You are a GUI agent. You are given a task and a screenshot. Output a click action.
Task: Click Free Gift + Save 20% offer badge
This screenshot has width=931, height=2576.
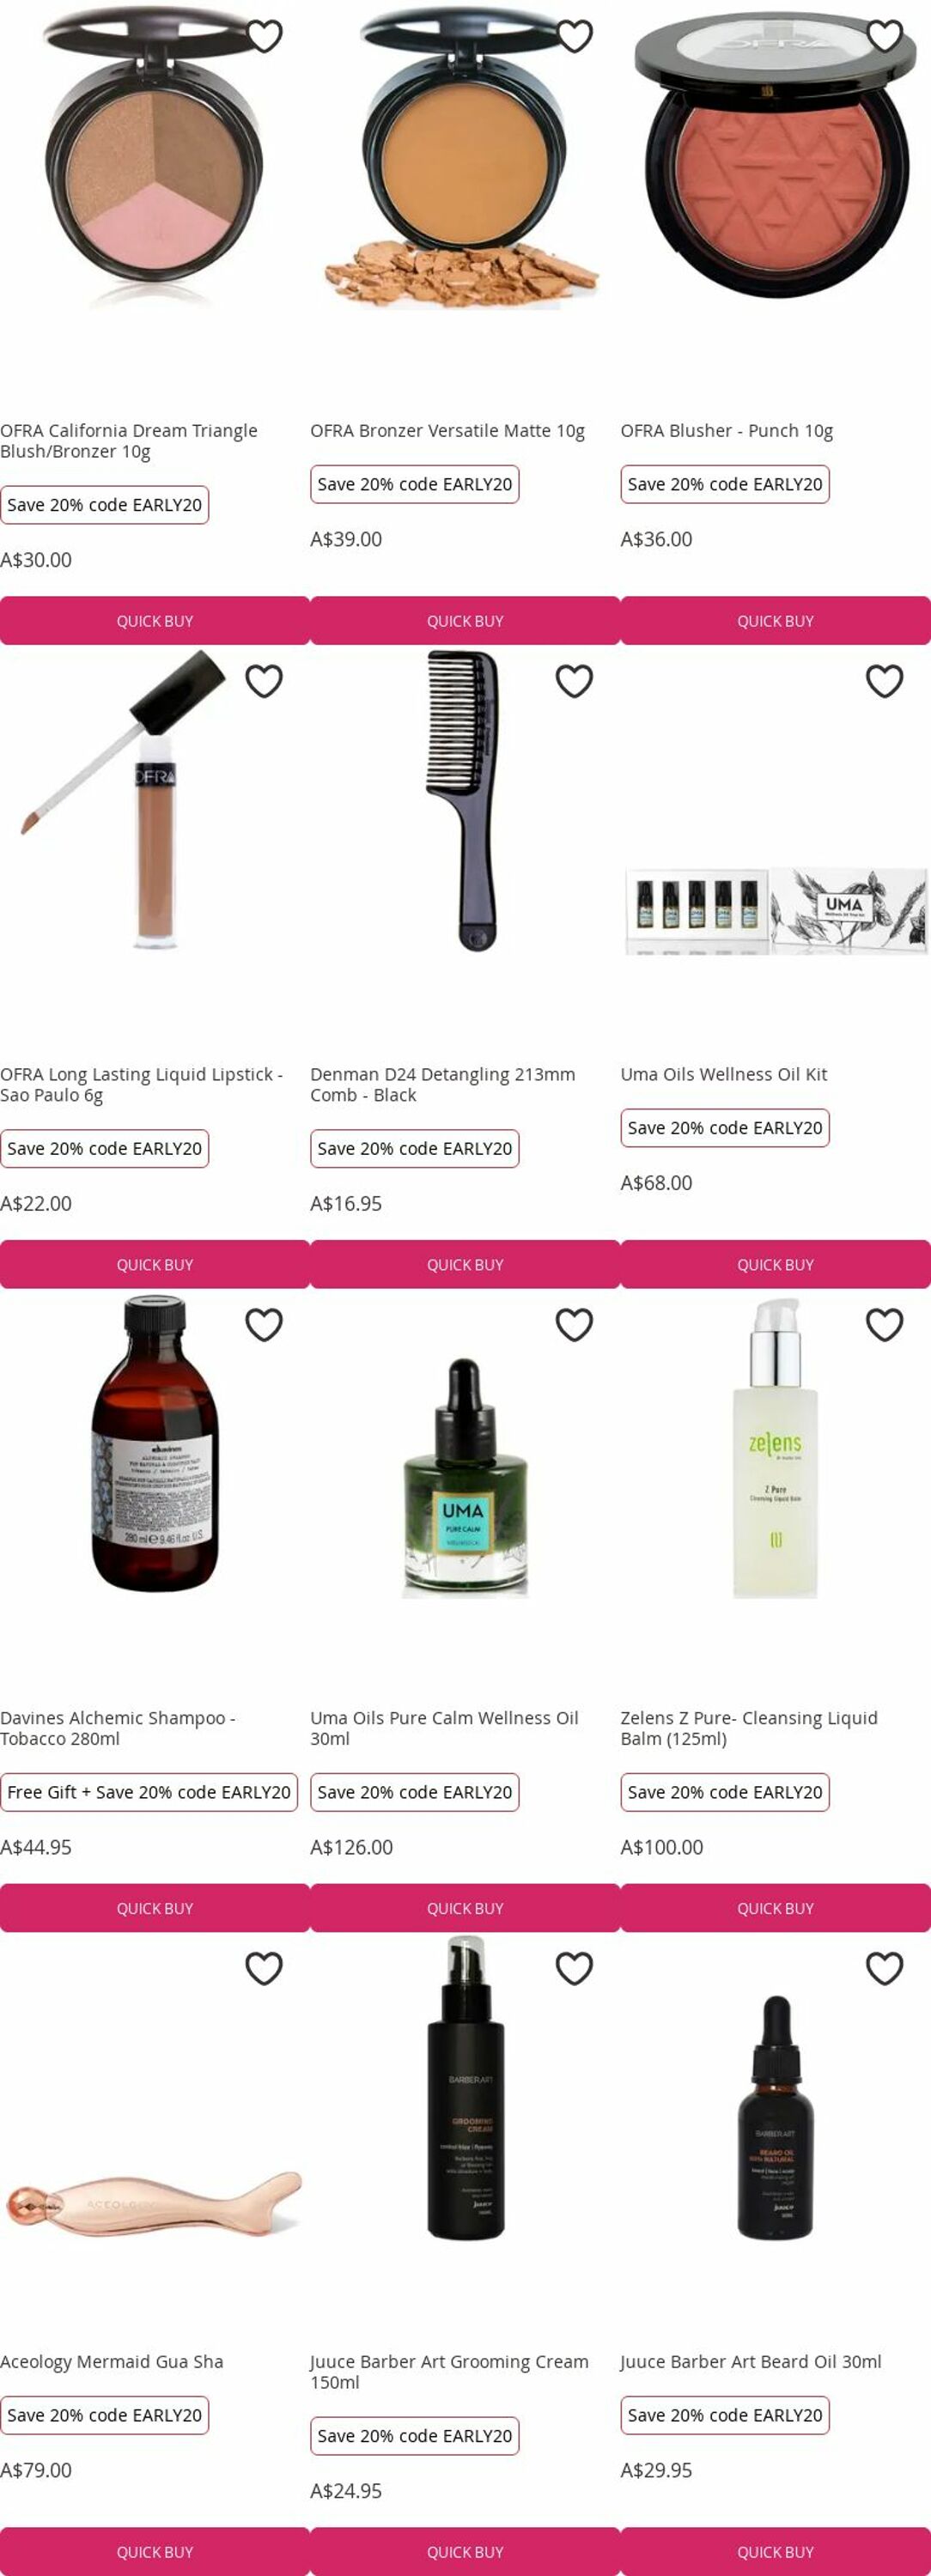point(149,1792)
